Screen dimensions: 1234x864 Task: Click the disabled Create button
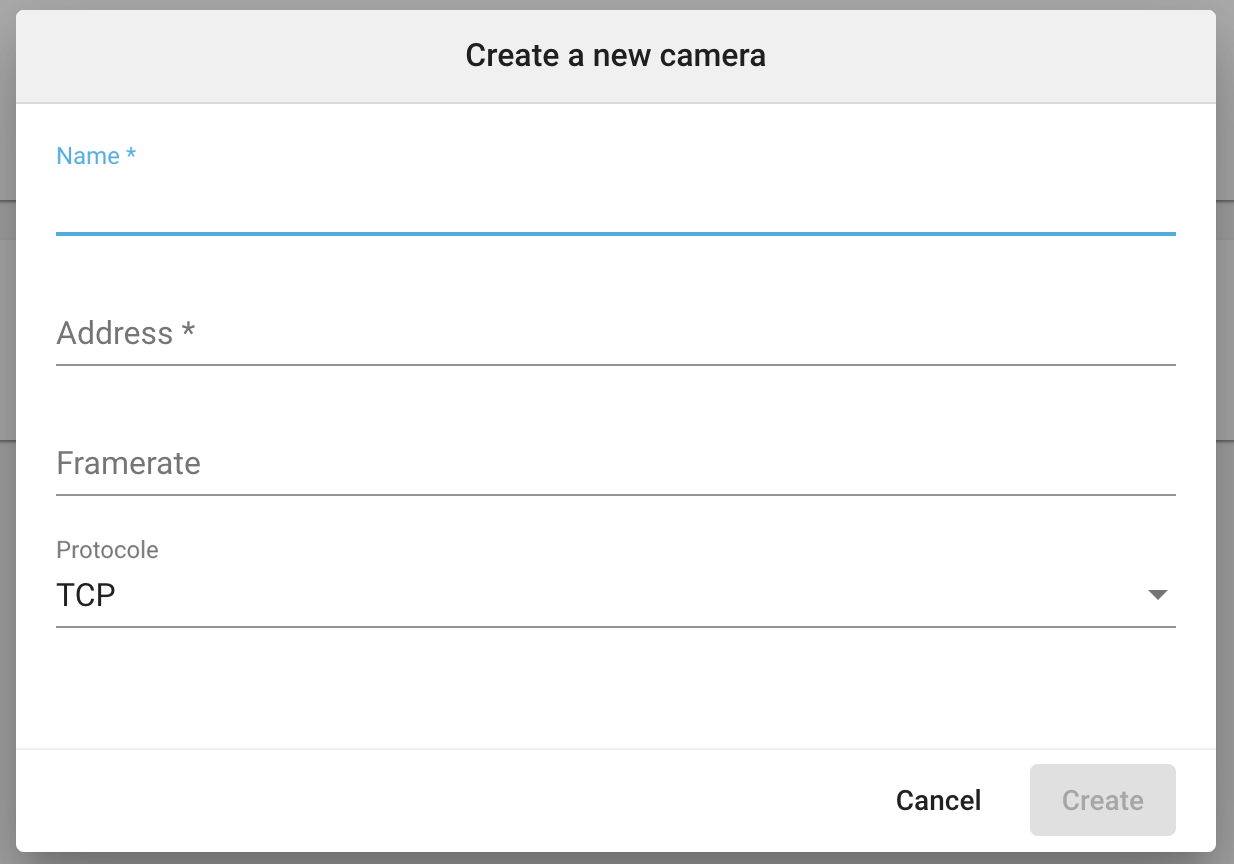1102,800
